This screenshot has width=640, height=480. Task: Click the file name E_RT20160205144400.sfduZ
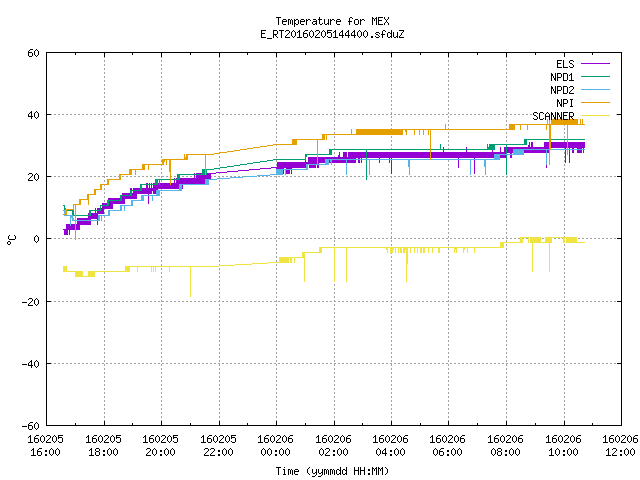coord(332,34)
